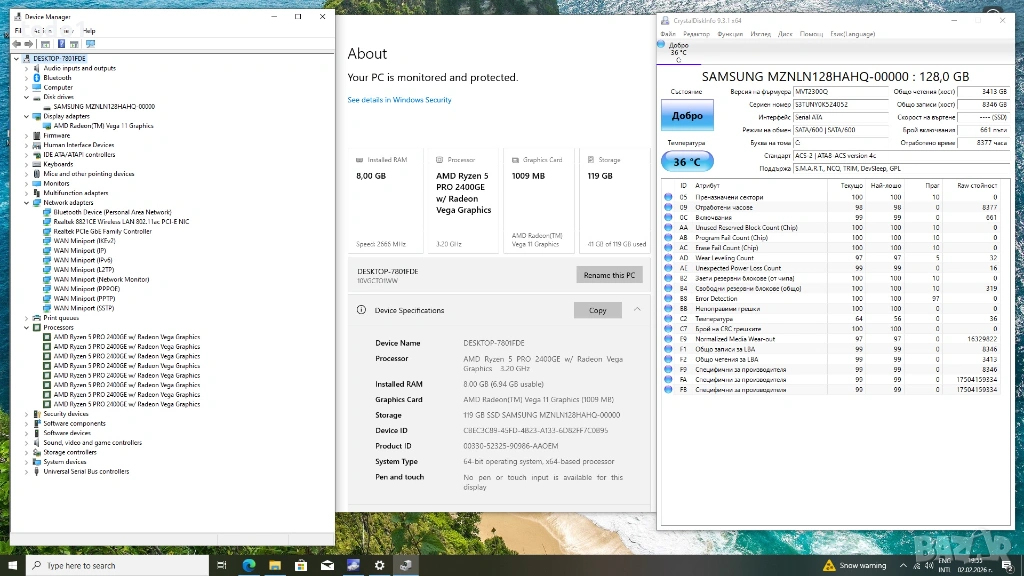Click the Copy button for device specifications
The width and height of the screenshot is (1024, 576).
[x=597, y=310]
